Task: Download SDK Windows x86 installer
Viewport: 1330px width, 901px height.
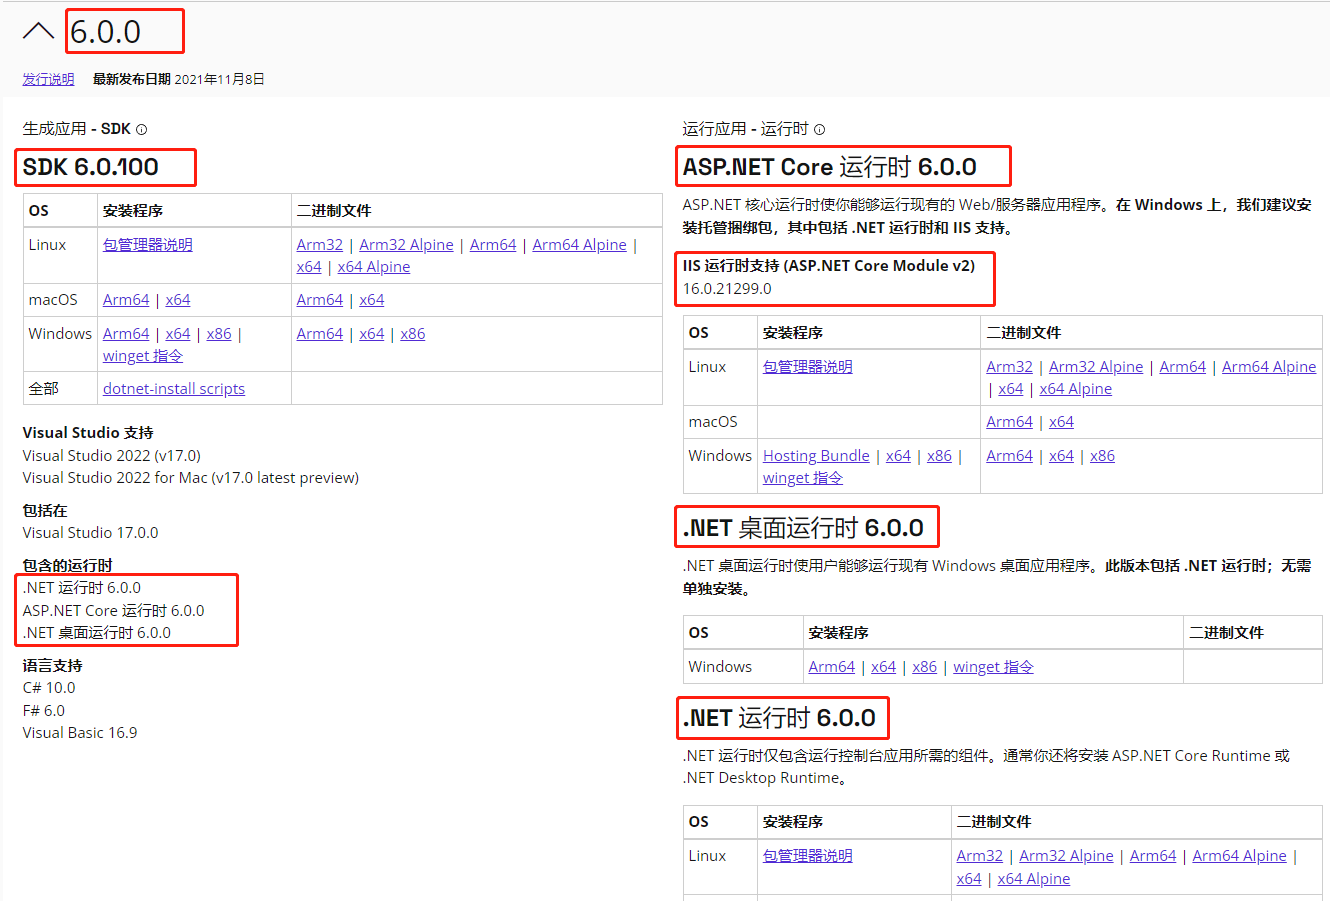Action: pos(219,334)
